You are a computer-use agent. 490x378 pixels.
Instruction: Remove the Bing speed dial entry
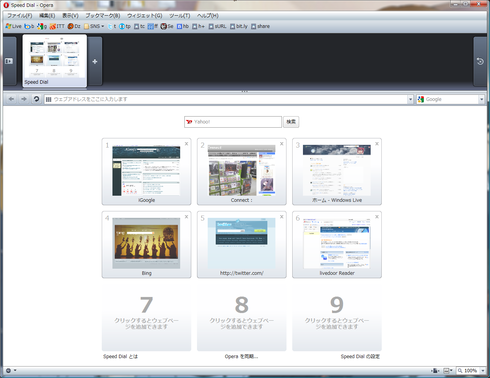tap(186, 217)
